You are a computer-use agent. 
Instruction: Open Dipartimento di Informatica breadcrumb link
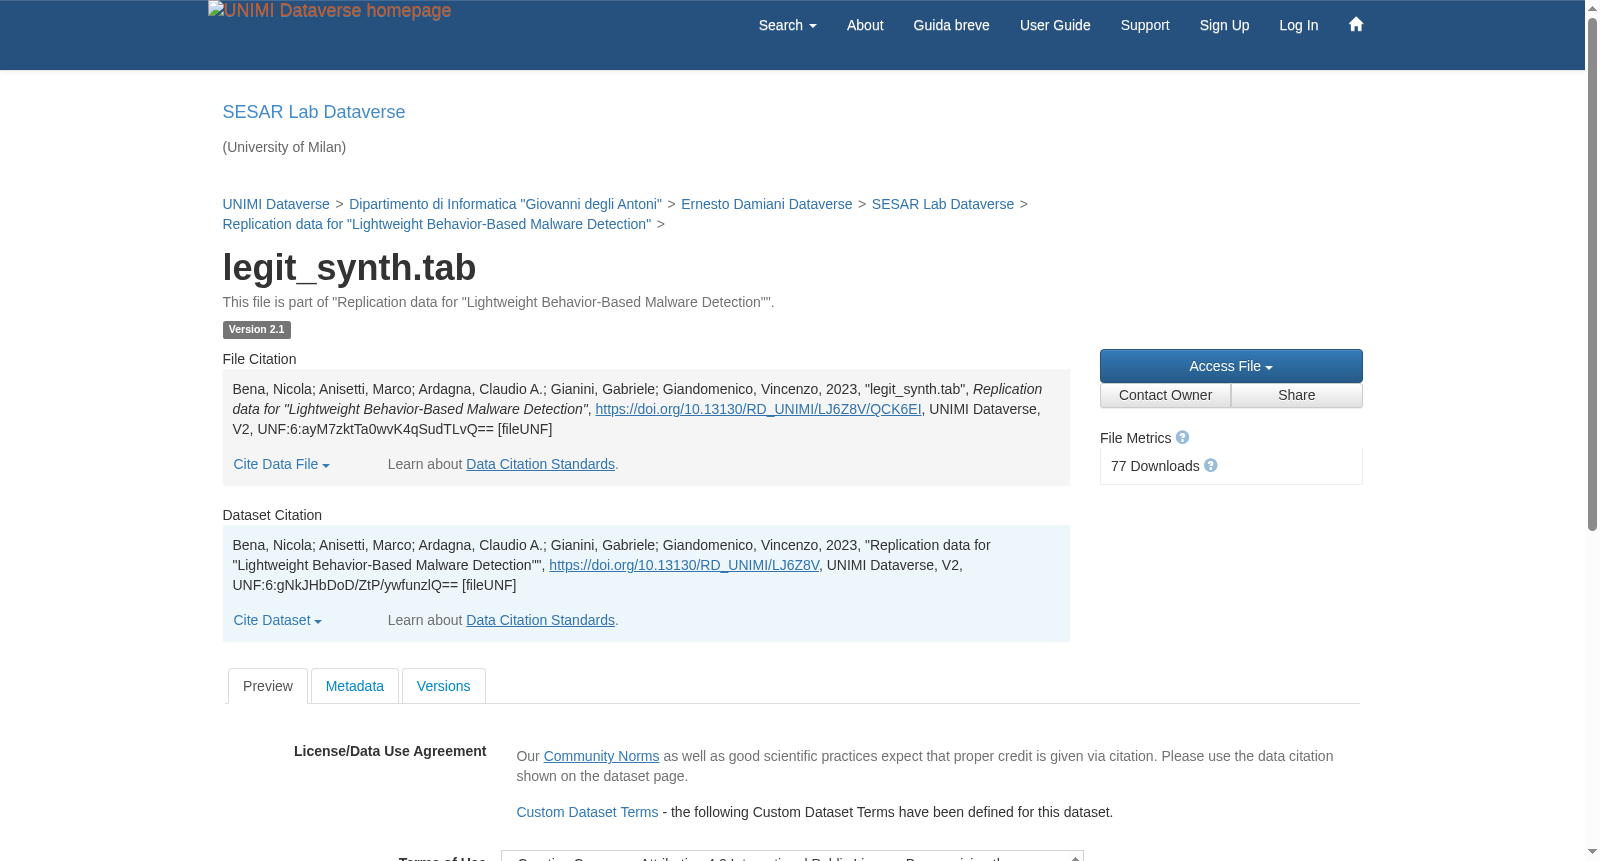(505, 204)
